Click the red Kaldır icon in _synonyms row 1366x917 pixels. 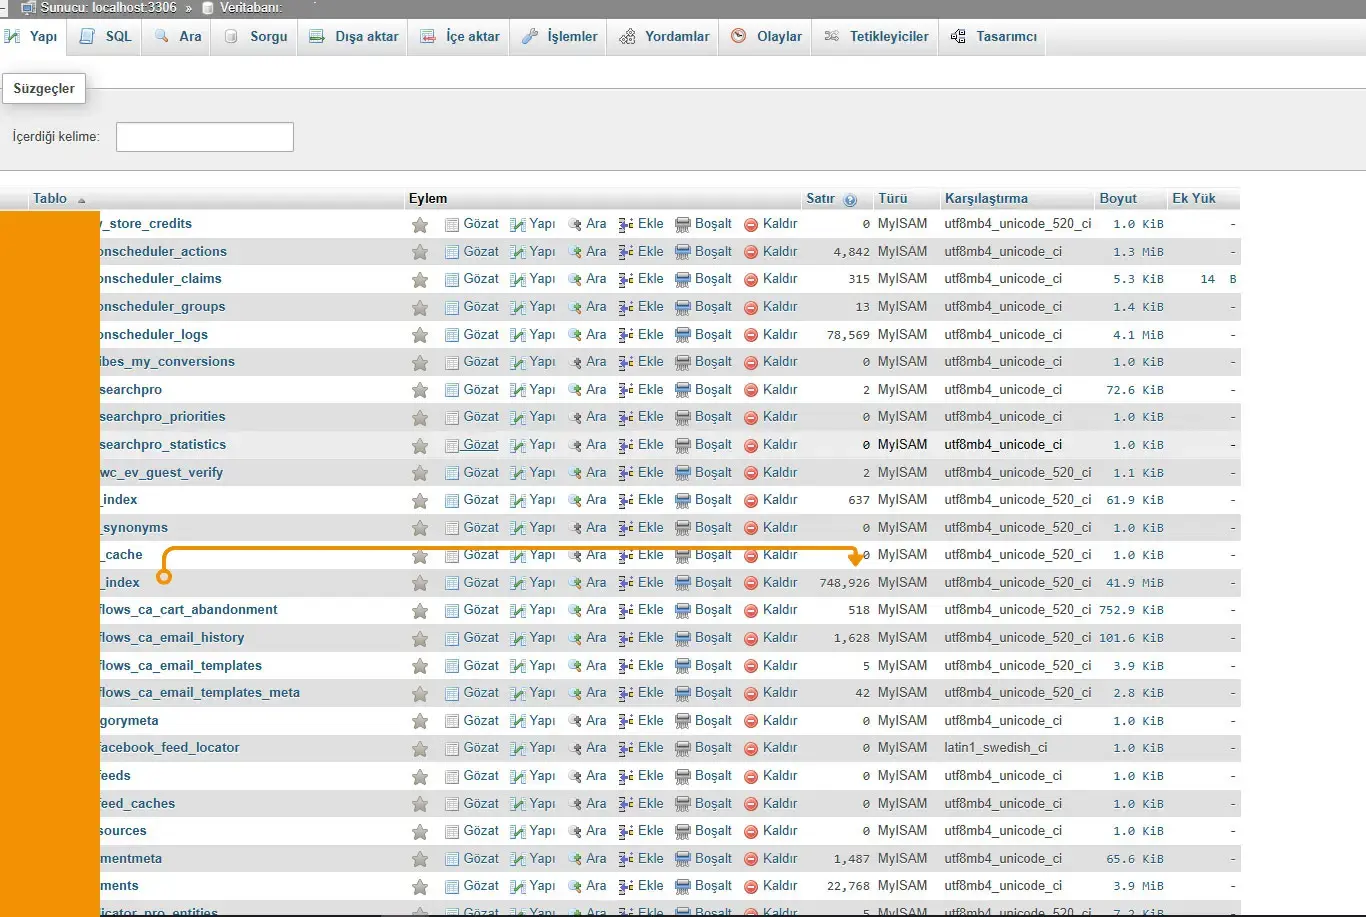[751, 528]
